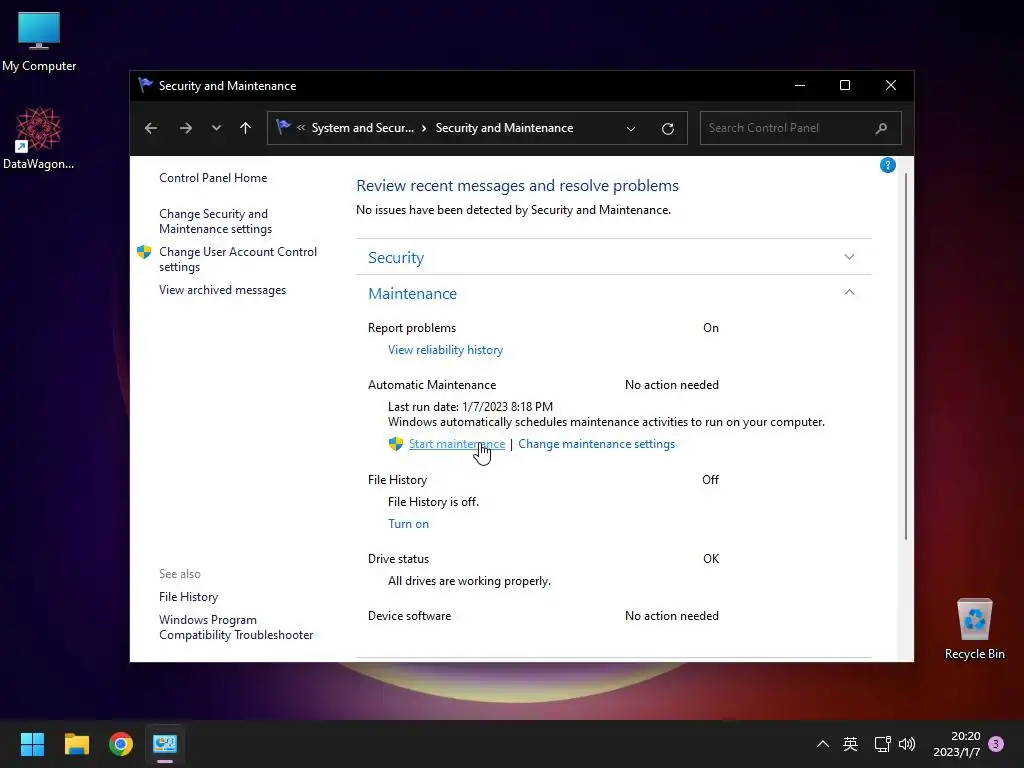
Task: Collapse the Maintenance section chevron
Action: point(849,292)
